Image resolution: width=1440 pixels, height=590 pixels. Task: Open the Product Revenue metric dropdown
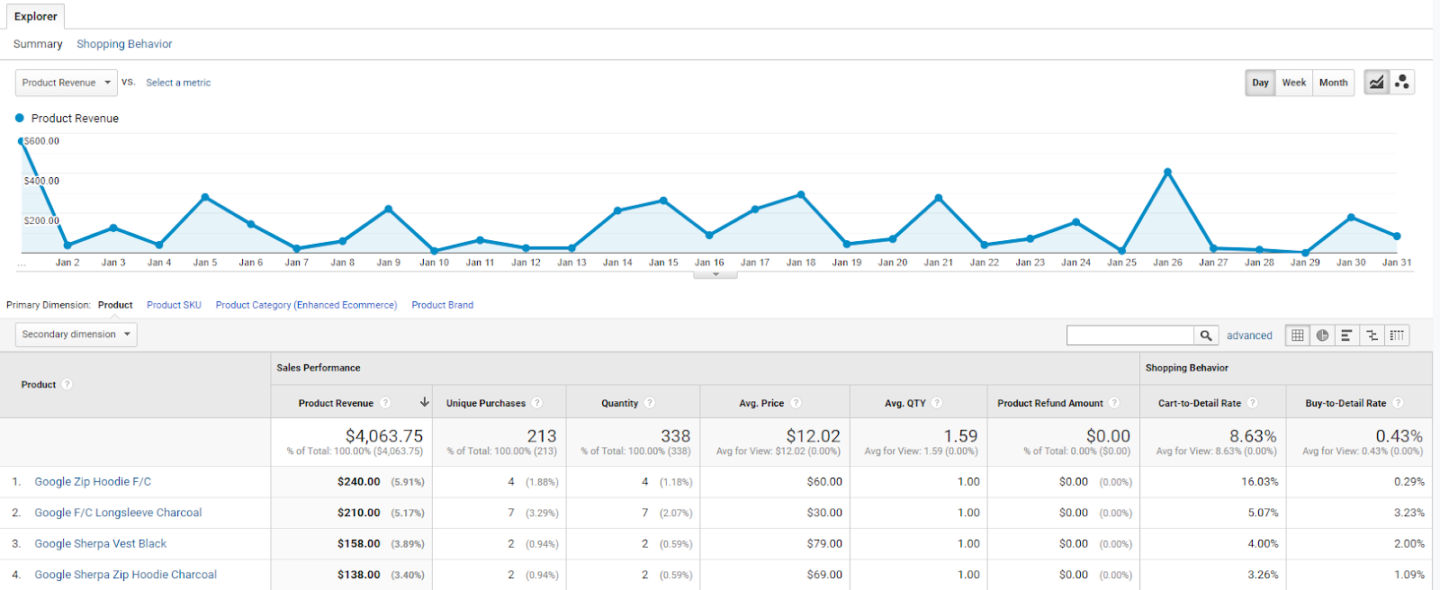67,83
